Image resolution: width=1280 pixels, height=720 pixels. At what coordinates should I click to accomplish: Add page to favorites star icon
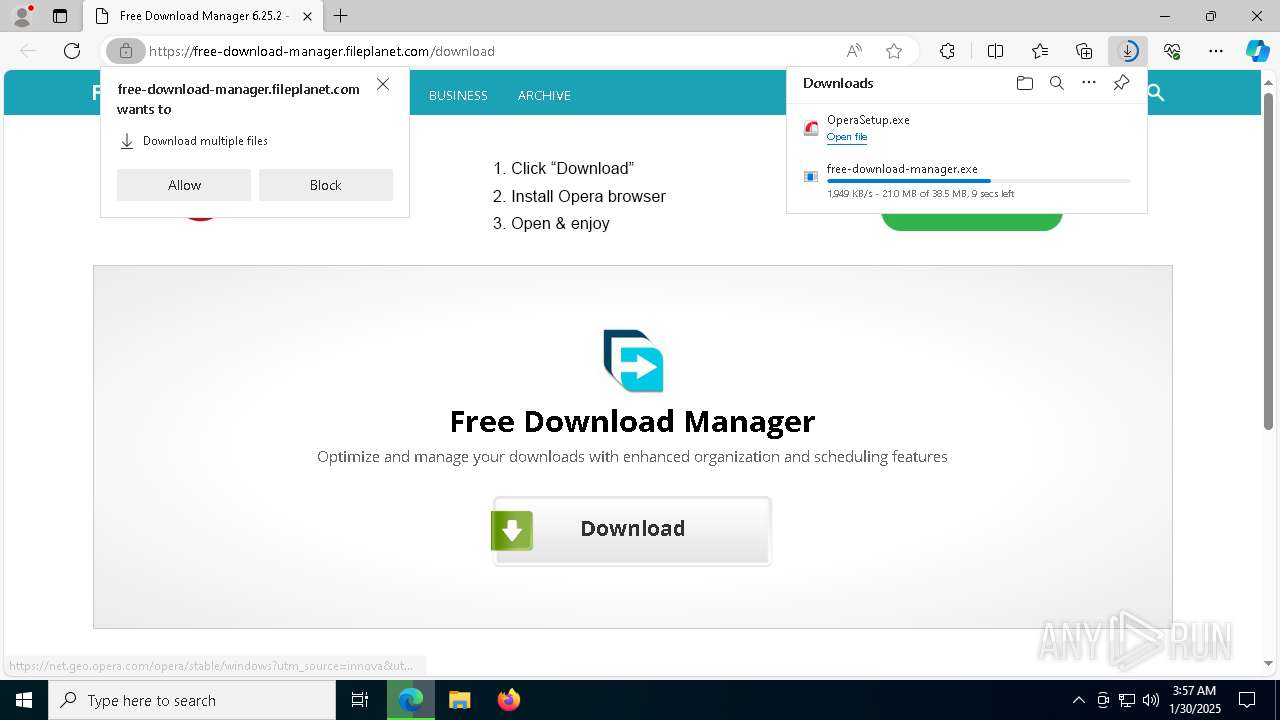[x=894, y=51]
